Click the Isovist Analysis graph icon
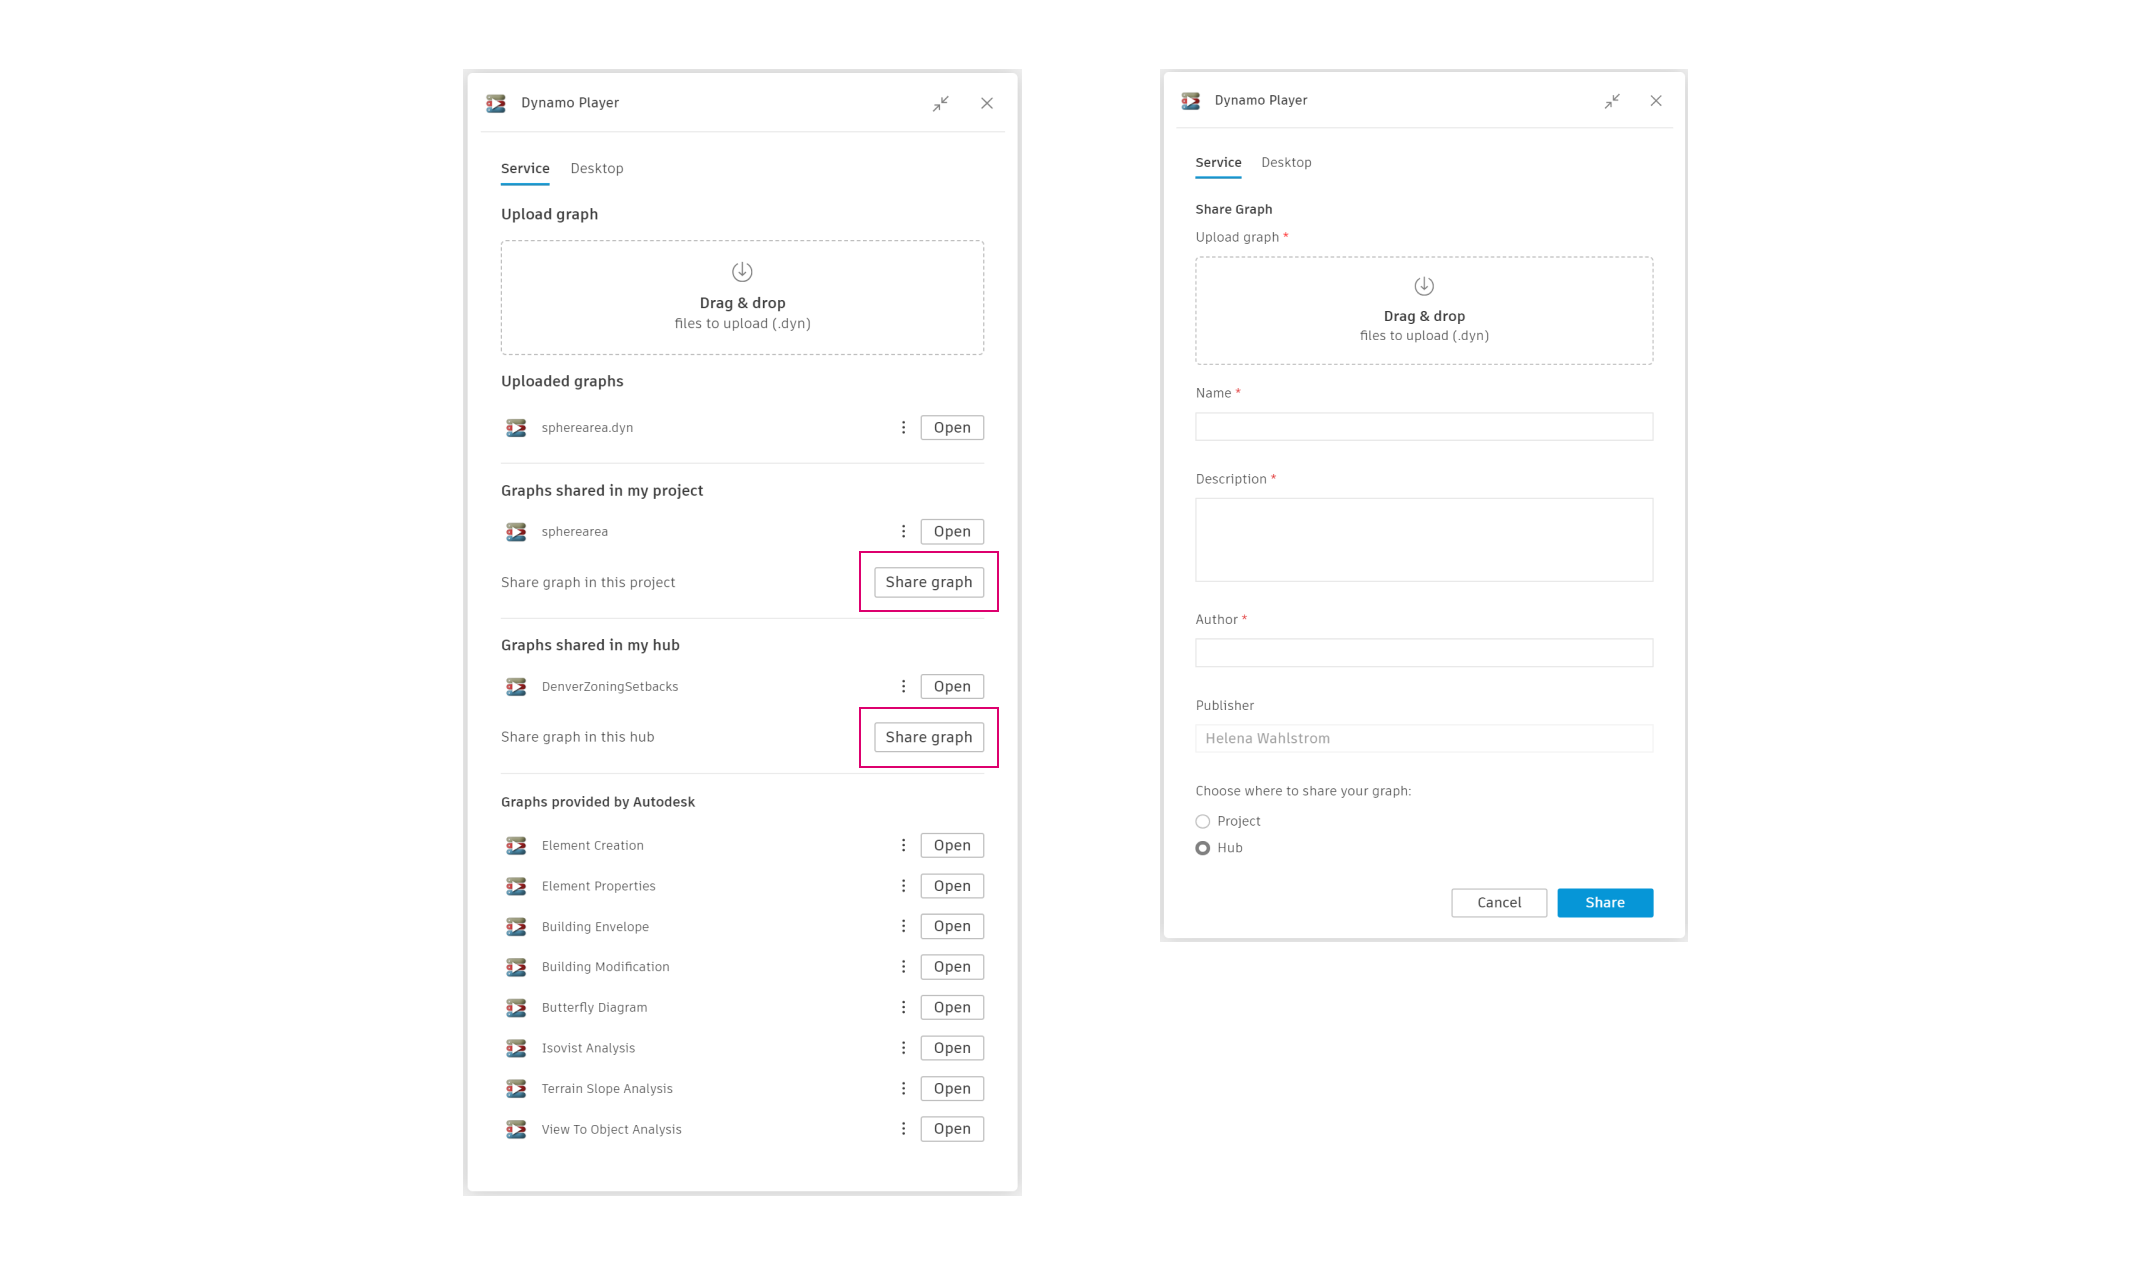This screenshot has width=2152, height=1266. [516, 1048]
